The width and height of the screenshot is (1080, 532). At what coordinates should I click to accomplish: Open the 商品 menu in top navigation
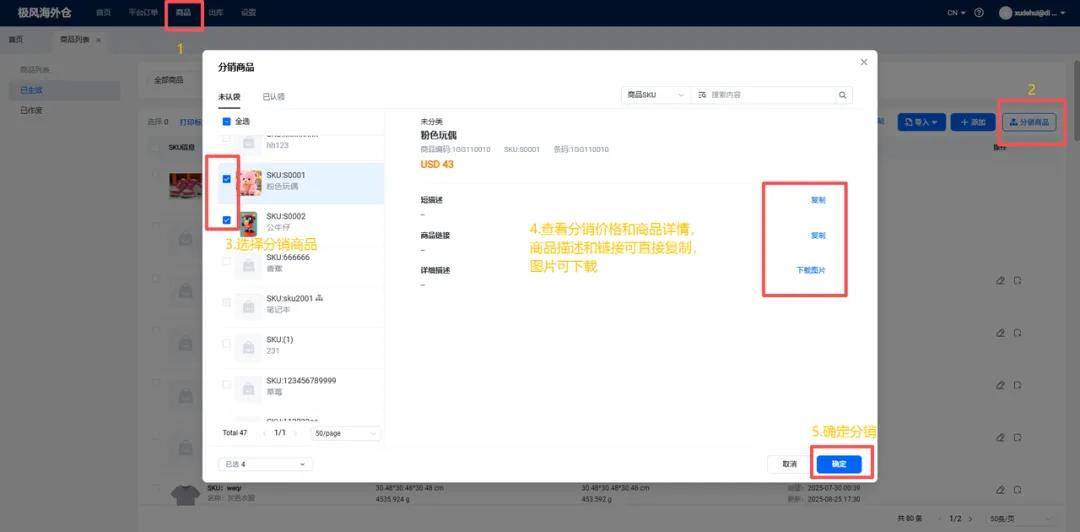[x=183, y=13]
